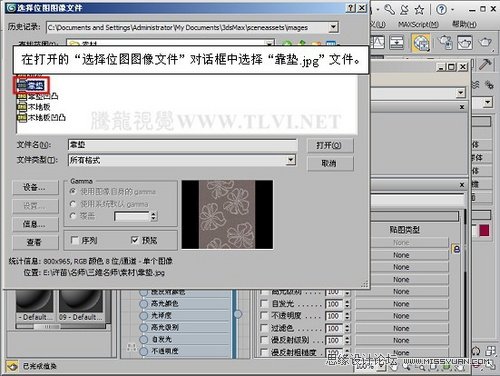Click the 取消 button

click(x=329, y=163)
